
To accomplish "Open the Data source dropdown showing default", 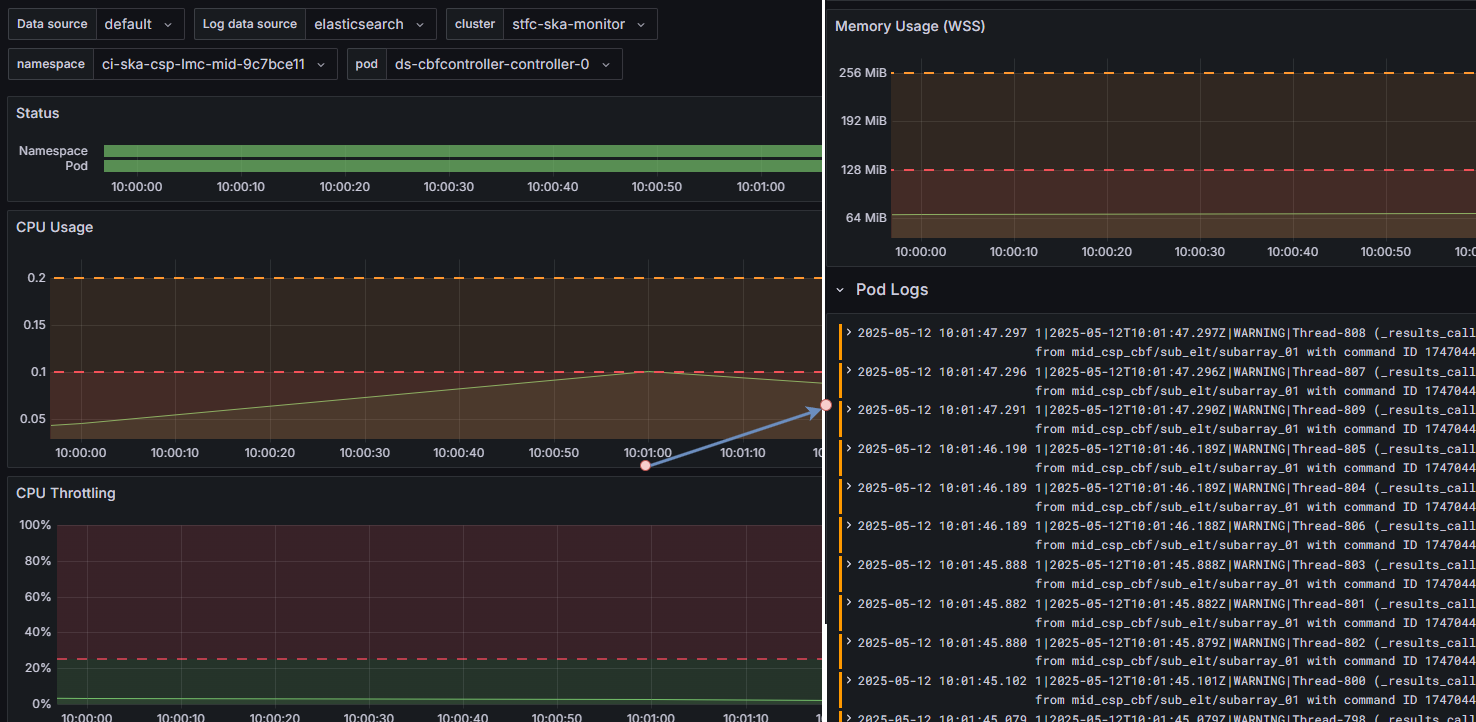I will pos(140,24).
